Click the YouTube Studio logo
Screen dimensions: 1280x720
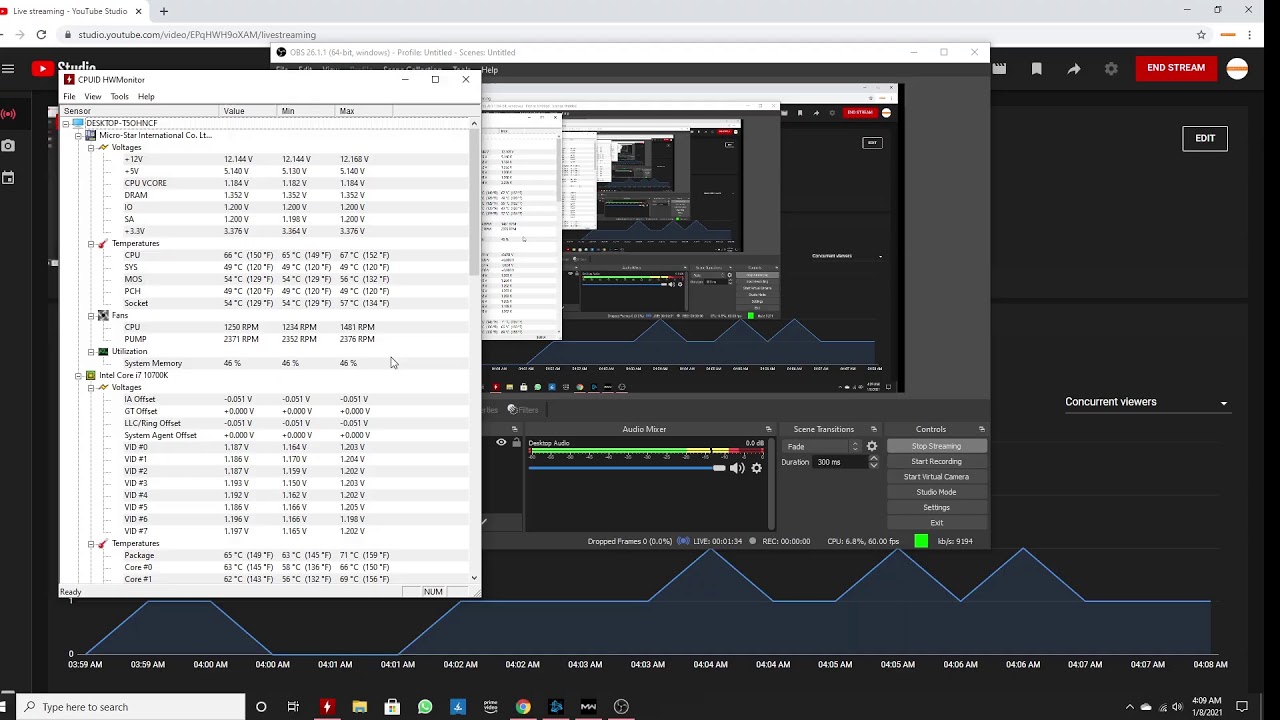[x=64, y=69]
